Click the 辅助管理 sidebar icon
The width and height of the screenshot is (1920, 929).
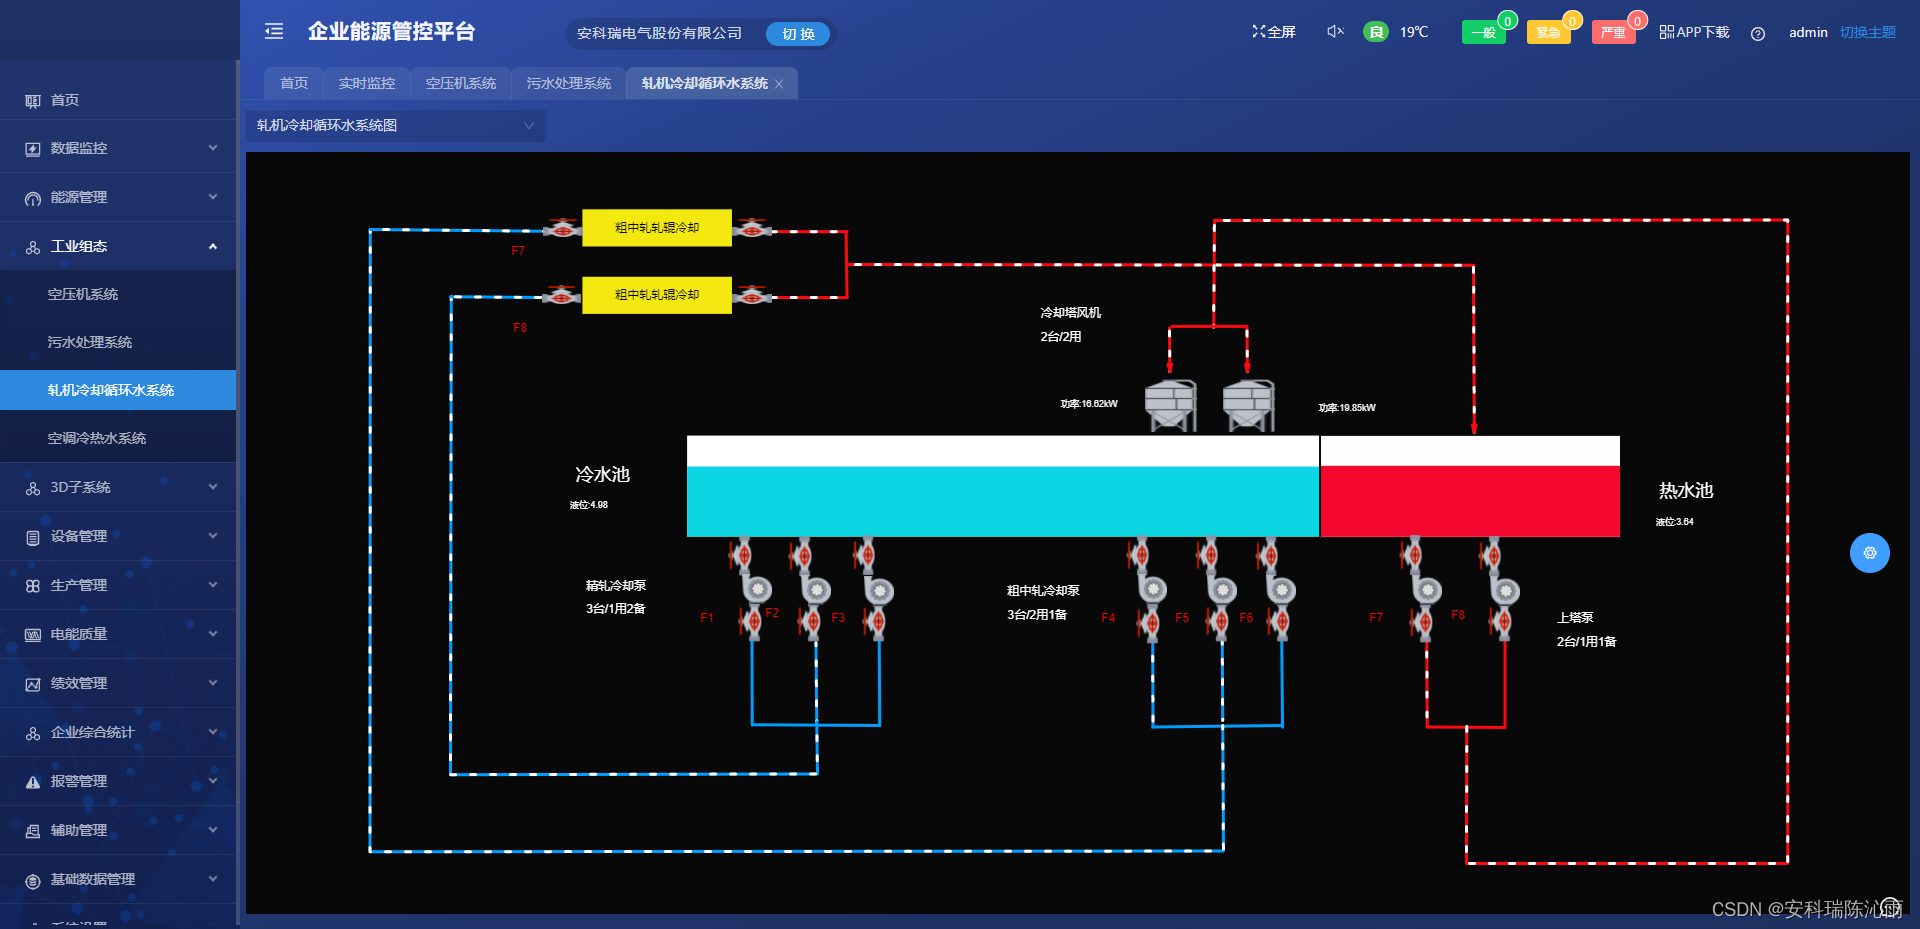tap(33, 831)
